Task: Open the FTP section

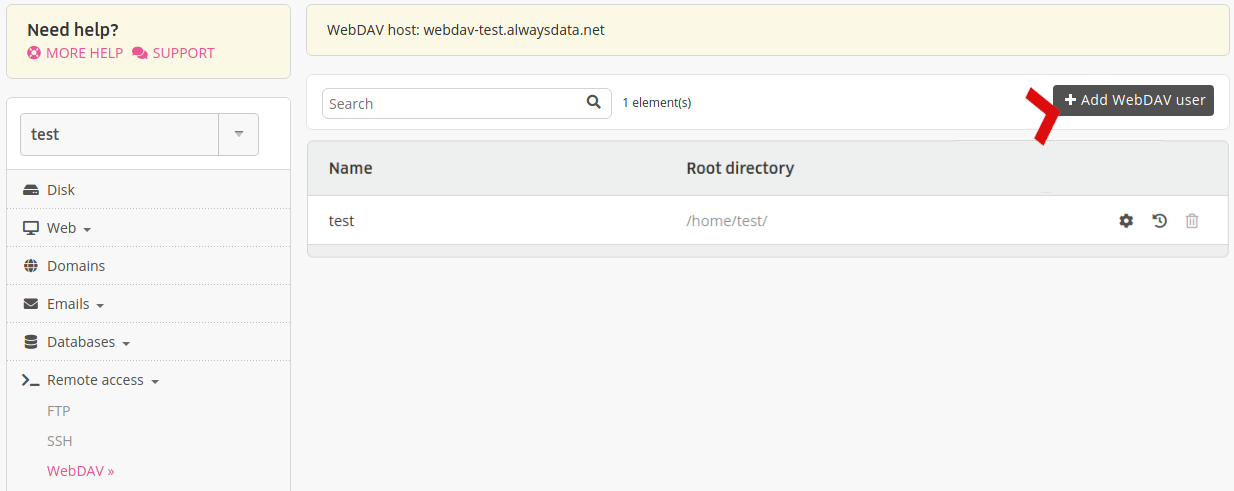Action: 58,411
